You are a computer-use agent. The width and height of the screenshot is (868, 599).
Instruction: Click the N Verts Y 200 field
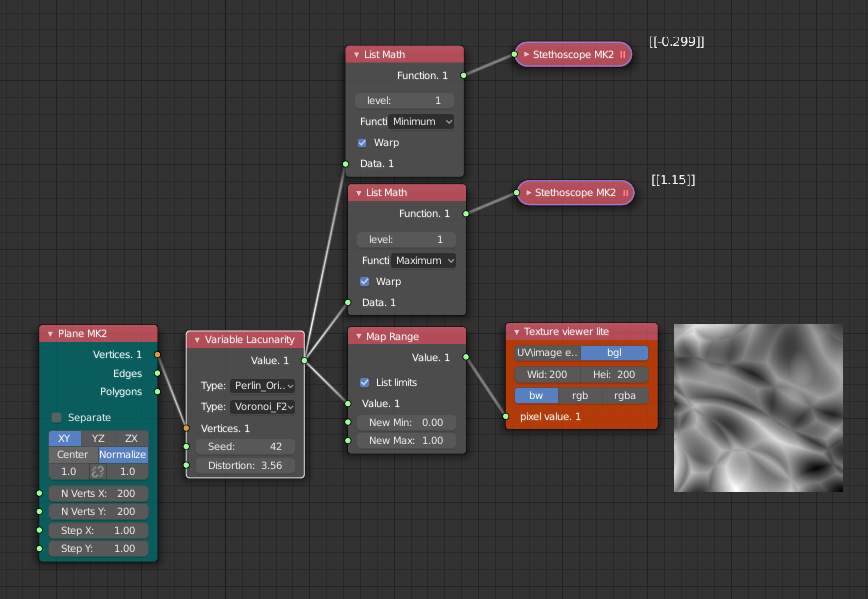99,512
